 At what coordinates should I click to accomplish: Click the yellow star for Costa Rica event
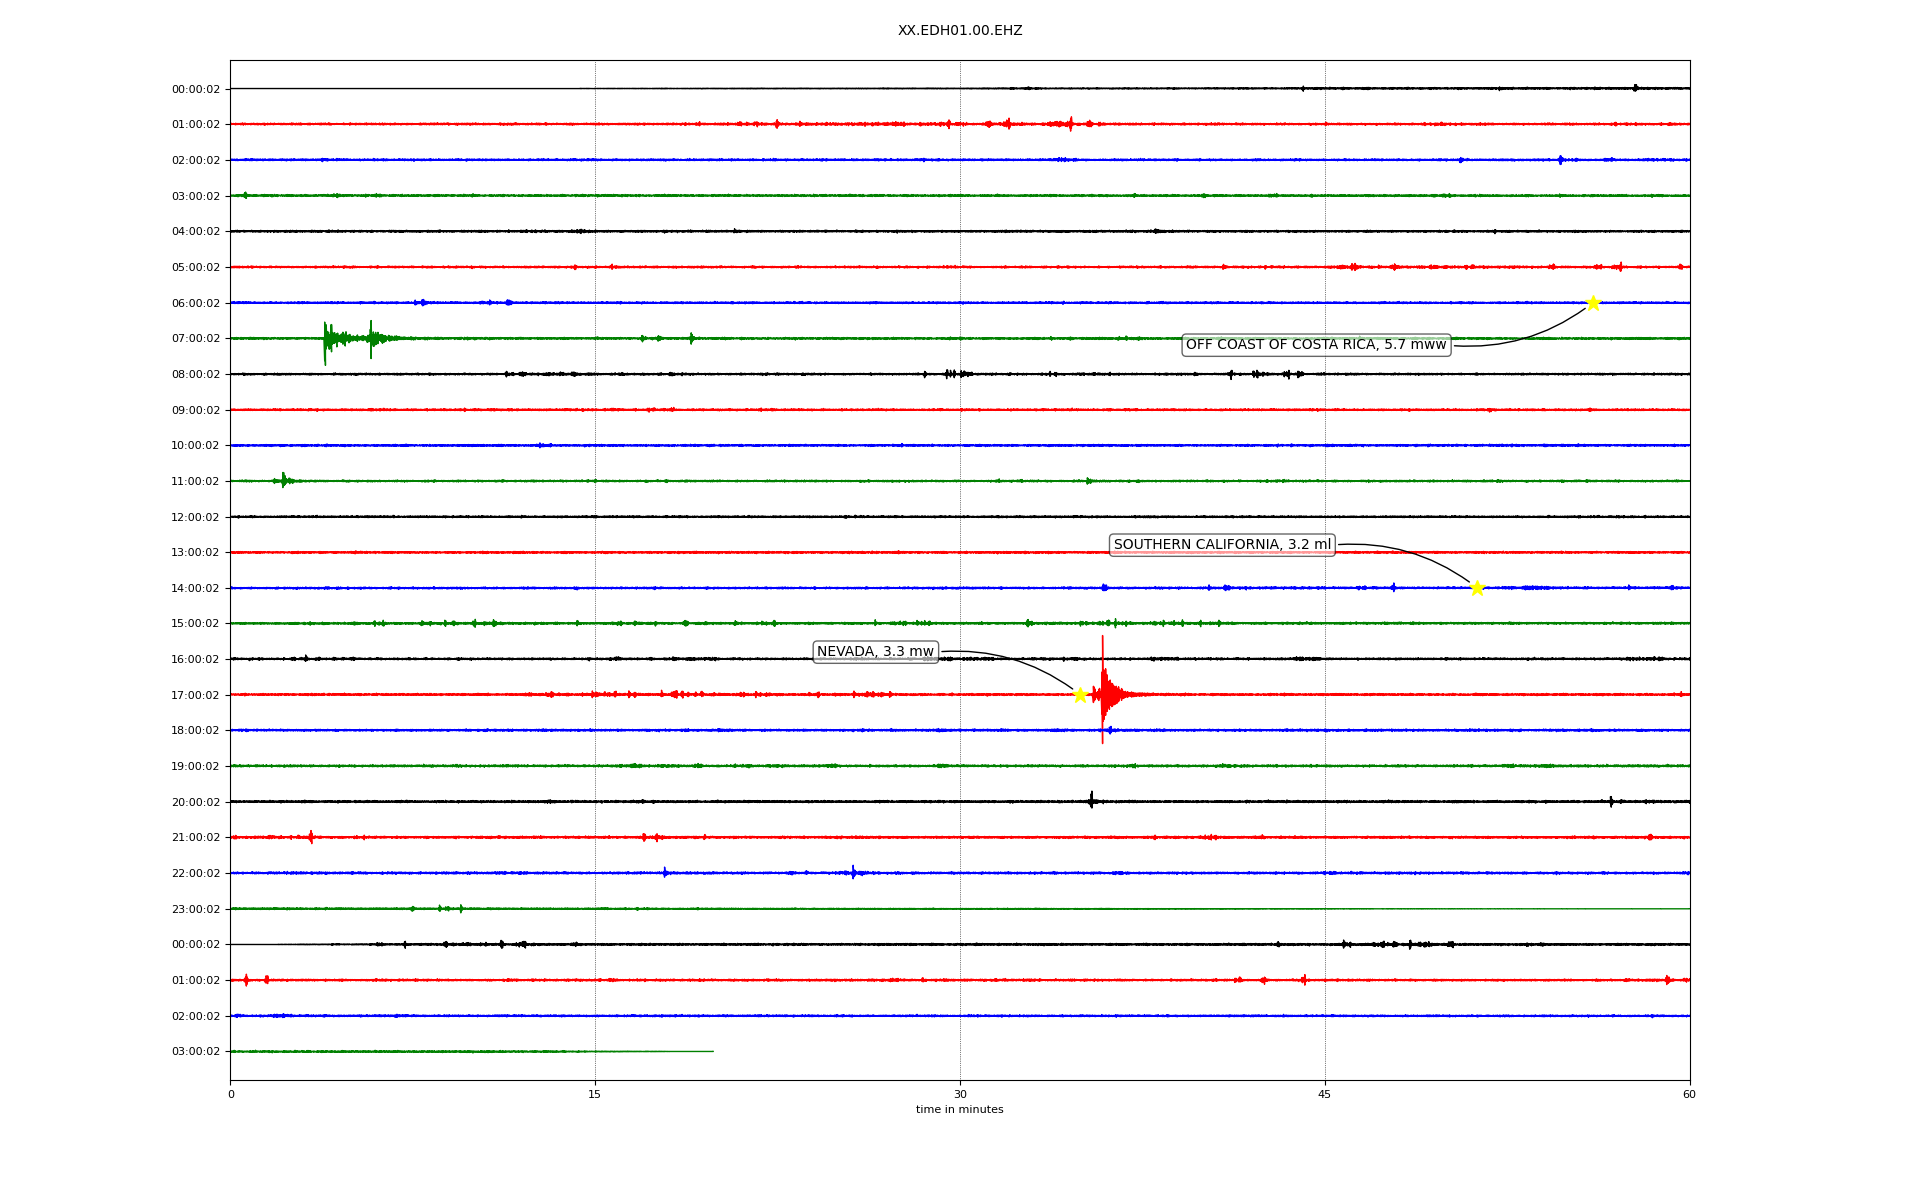[x=1593, y=303]
